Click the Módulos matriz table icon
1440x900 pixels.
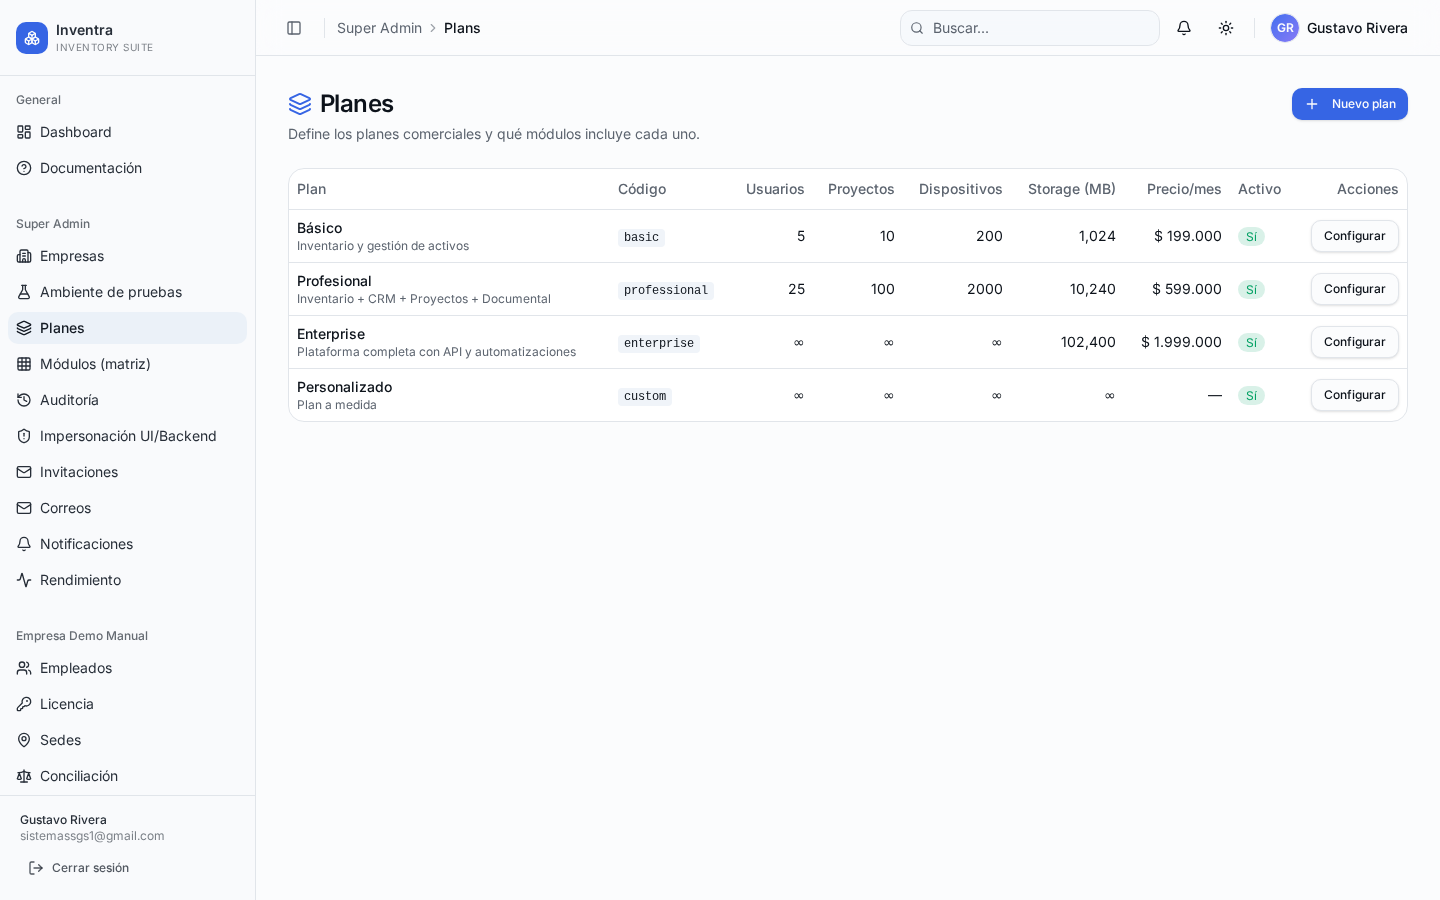click(24, 364)
